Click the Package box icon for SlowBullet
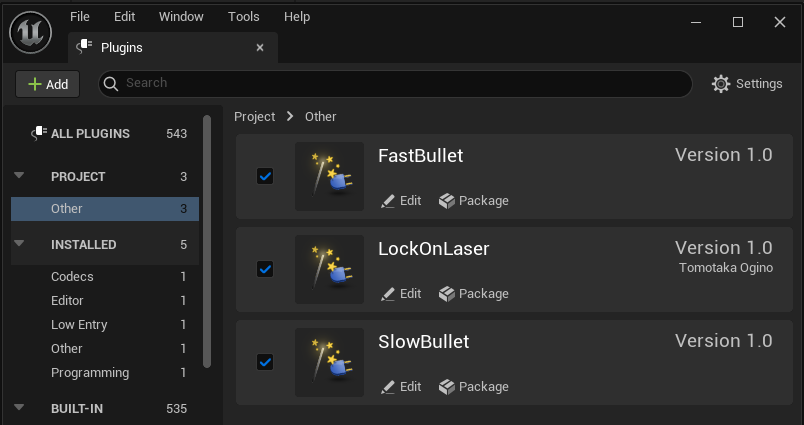The image size is (804, 425). 447,387
